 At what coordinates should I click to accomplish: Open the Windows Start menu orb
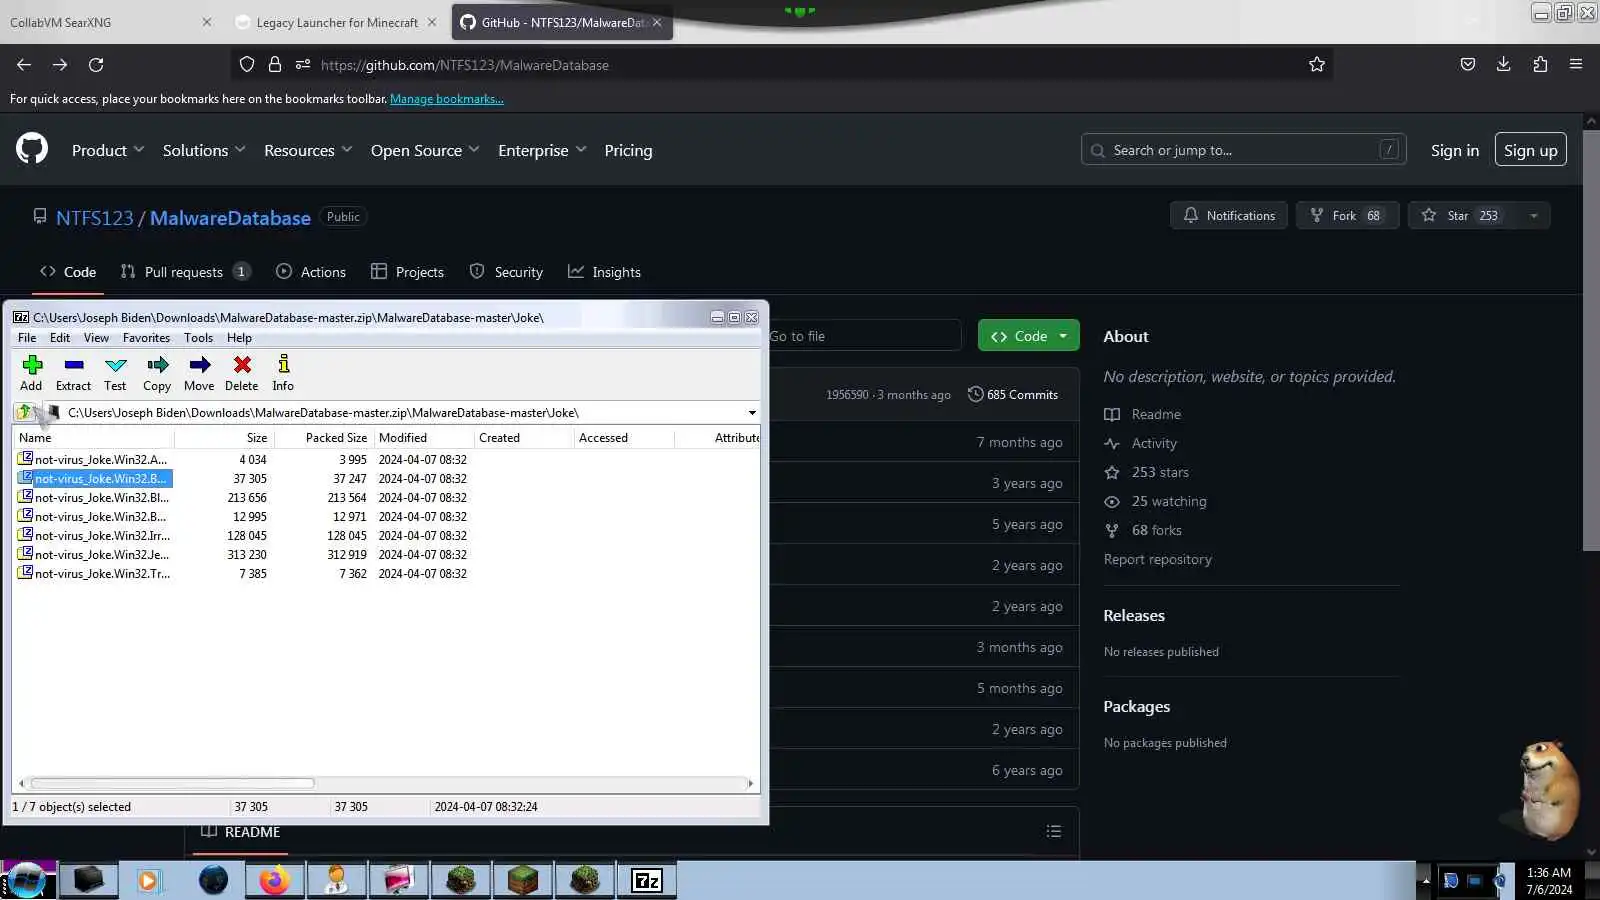click(x=27, y=880)
